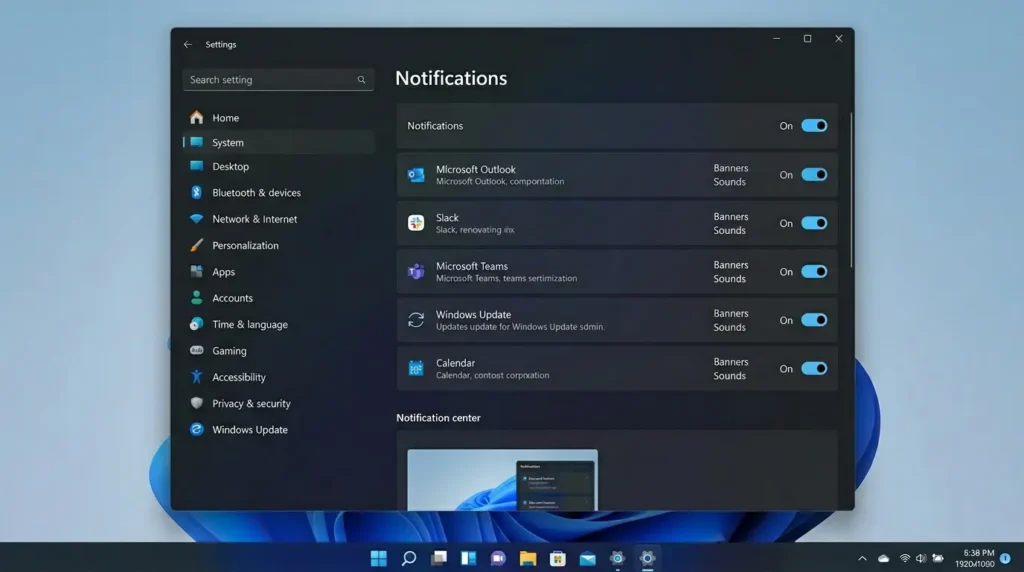Open Mail app from the taskbar
1024x572 pixels.
tap(588, 558)
